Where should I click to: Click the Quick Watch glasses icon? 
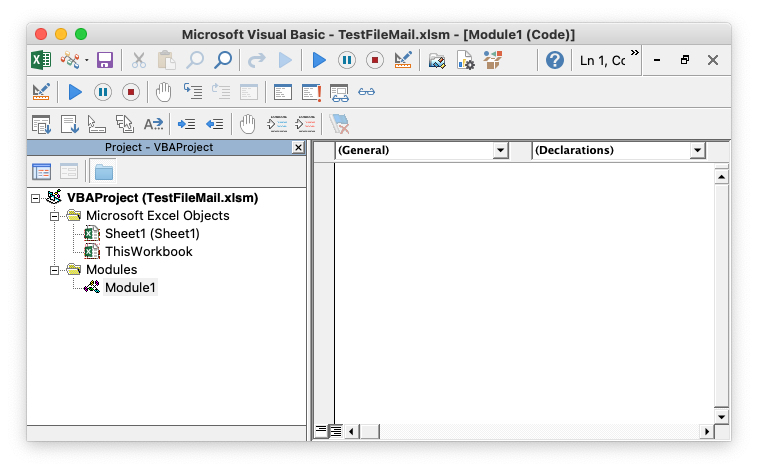click(x=366, y=91)
